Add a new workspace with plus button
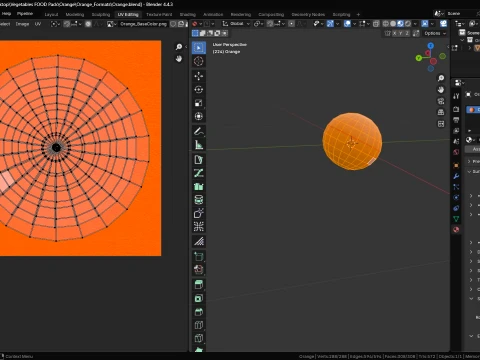Image resolution: width=480 pixels, height=360 pixels. (x=358, y=14)
